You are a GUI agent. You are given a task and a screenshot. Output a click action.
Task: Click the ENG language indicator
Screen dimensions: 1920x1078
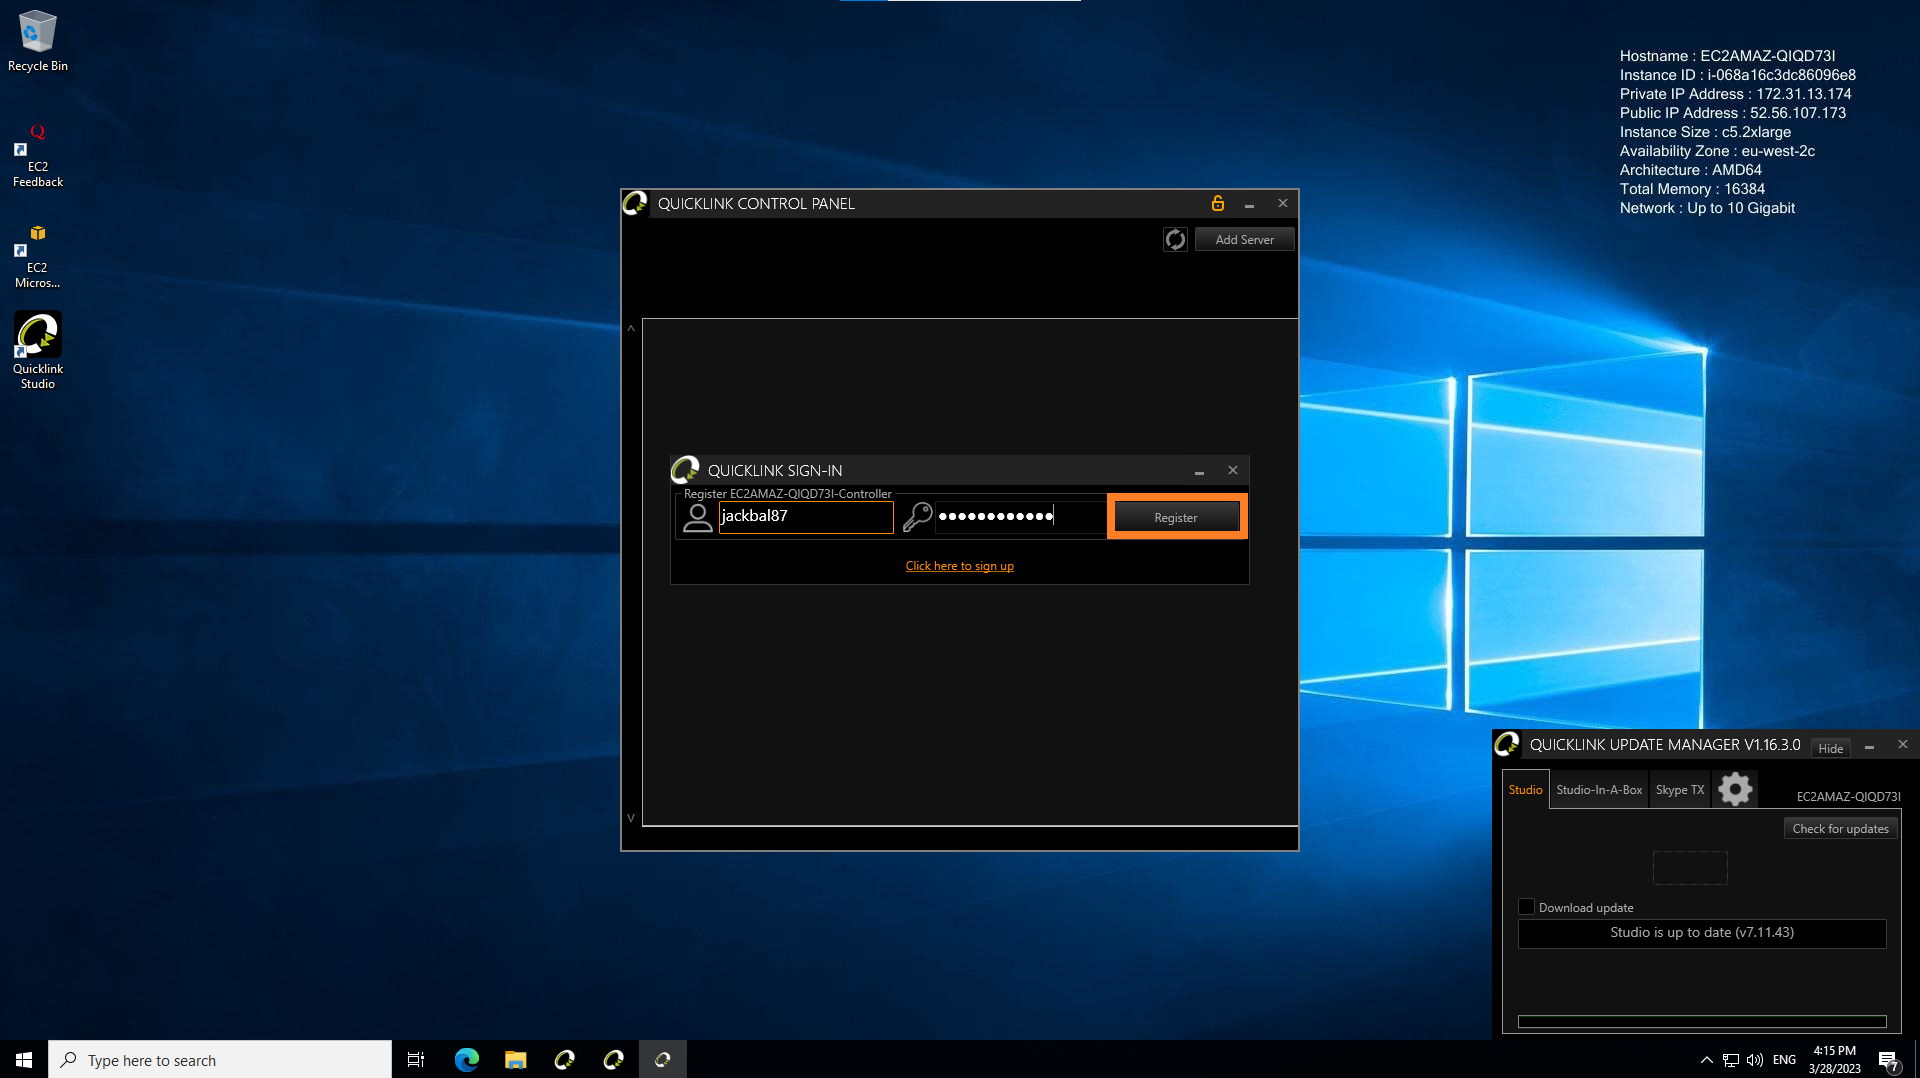pyautogui.click(x=1784, y=1060)
